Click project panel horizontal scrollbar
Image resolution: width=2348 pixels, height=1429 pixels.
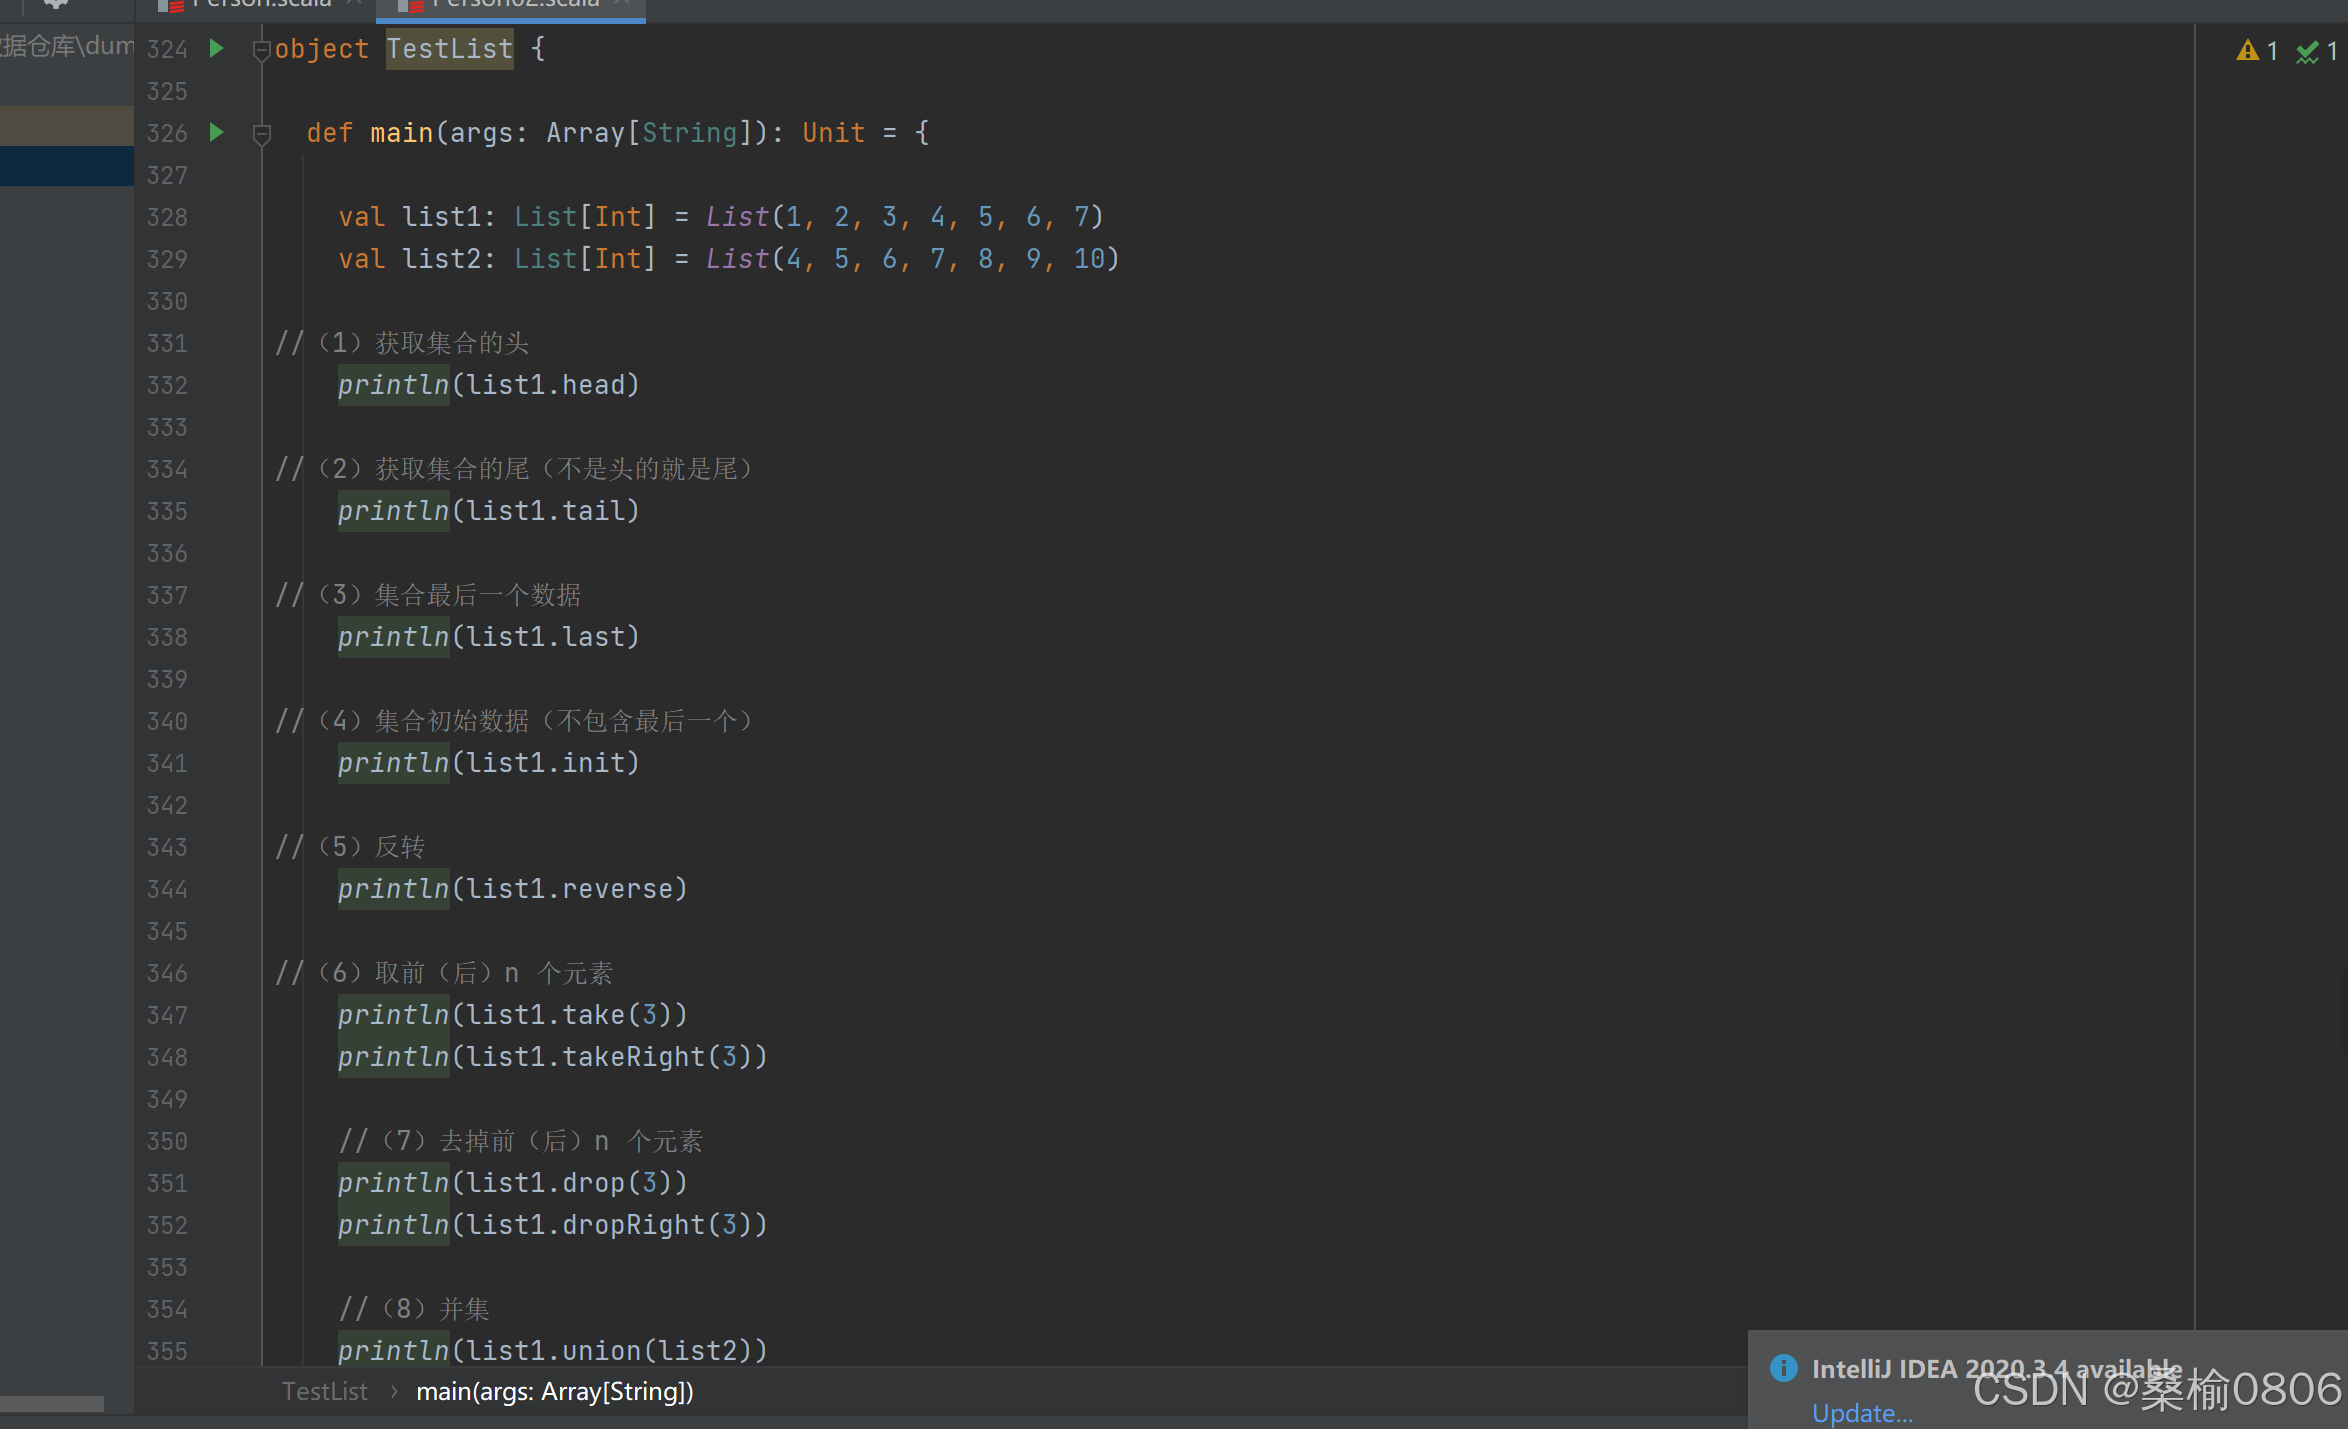[x=52, y=1404]
